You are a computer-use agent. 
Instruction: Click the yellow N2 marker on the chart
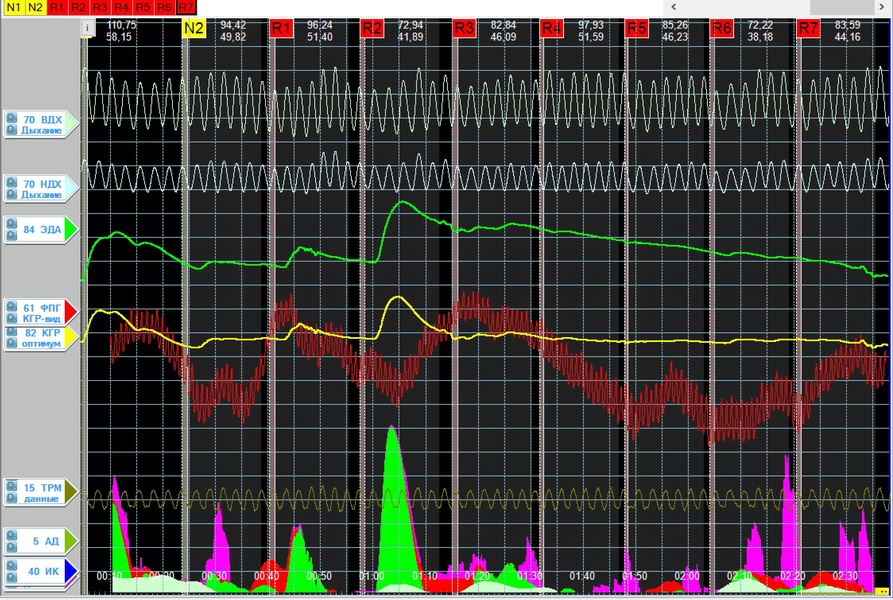193,28
